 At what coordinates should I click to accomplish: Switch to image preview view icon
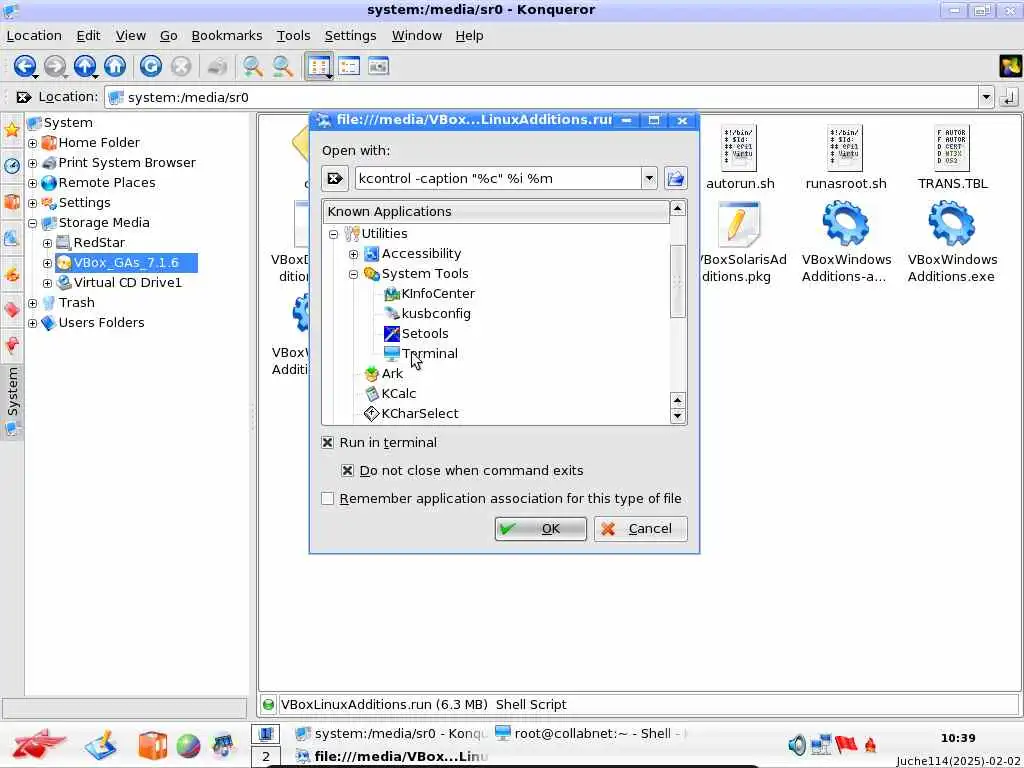(379, 66)
